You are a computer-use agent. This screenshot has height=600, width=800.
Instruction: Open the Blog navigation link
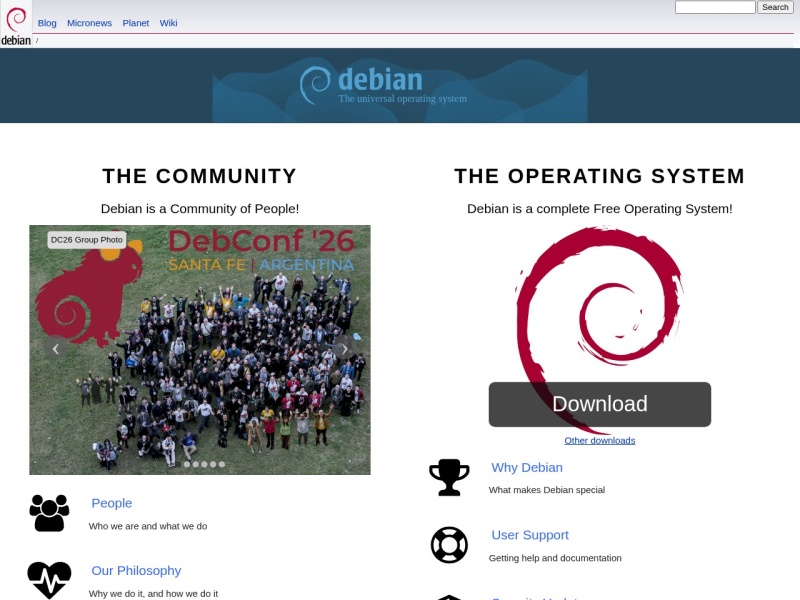tap(47, 23)
